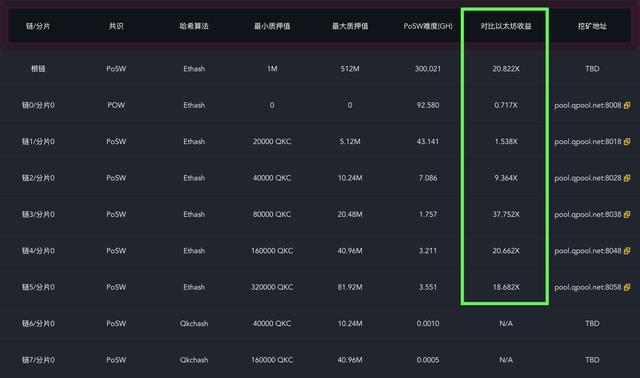This screenshot has height=378, width=640.
Task: Click the 最大质押值 column header
Action: tap(350, 26)
